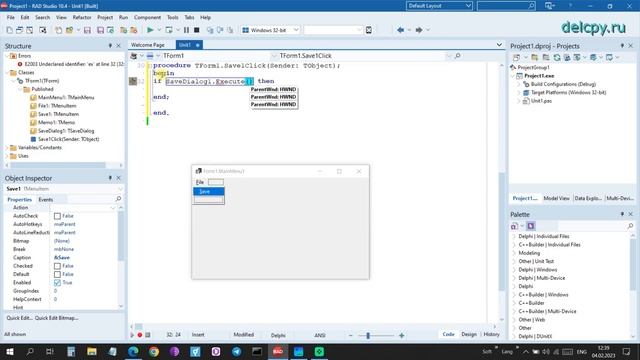Open the Model View tab
640x360 pixels.
(556, 198)
